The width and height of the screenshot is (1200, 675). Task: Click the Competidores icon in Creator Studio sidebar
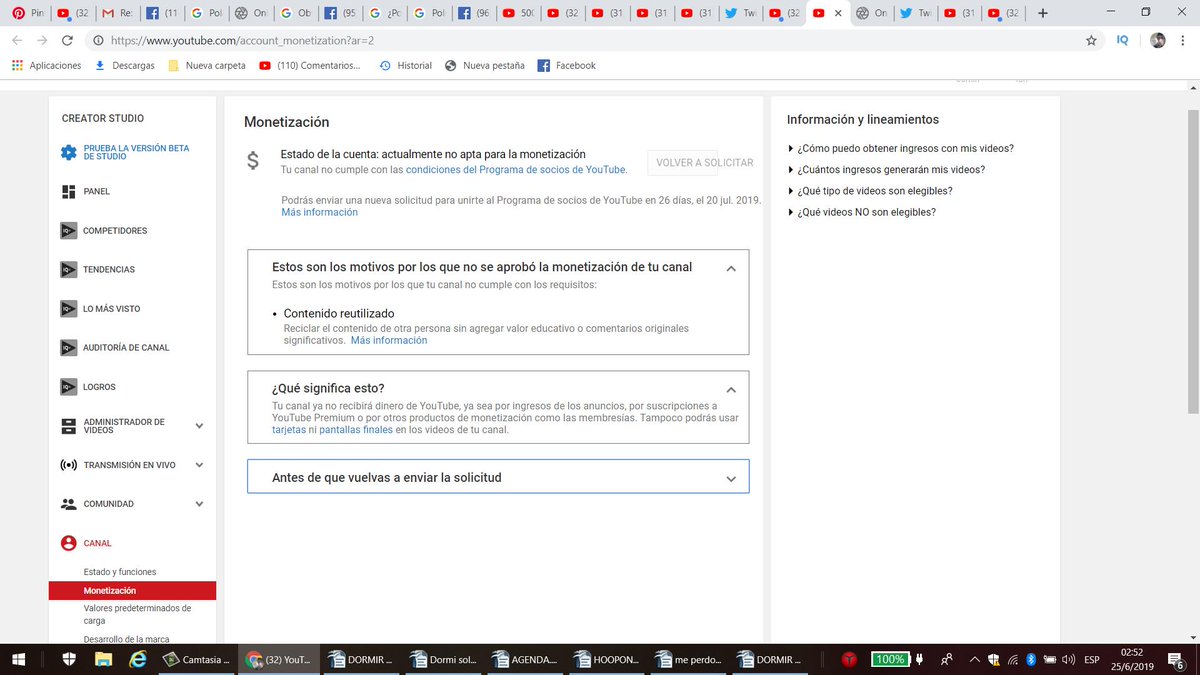click(x=68, y=230)
